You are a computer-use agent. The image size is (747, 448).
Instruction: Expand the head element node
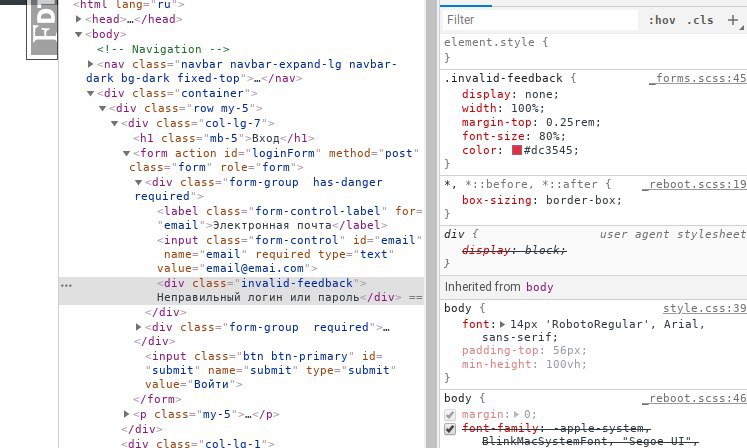[x=79, y=19]
